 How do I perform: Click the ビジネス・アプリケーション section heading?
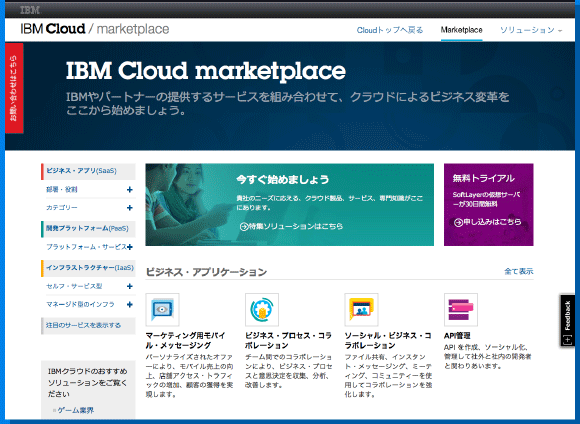[x=206, y=272]
